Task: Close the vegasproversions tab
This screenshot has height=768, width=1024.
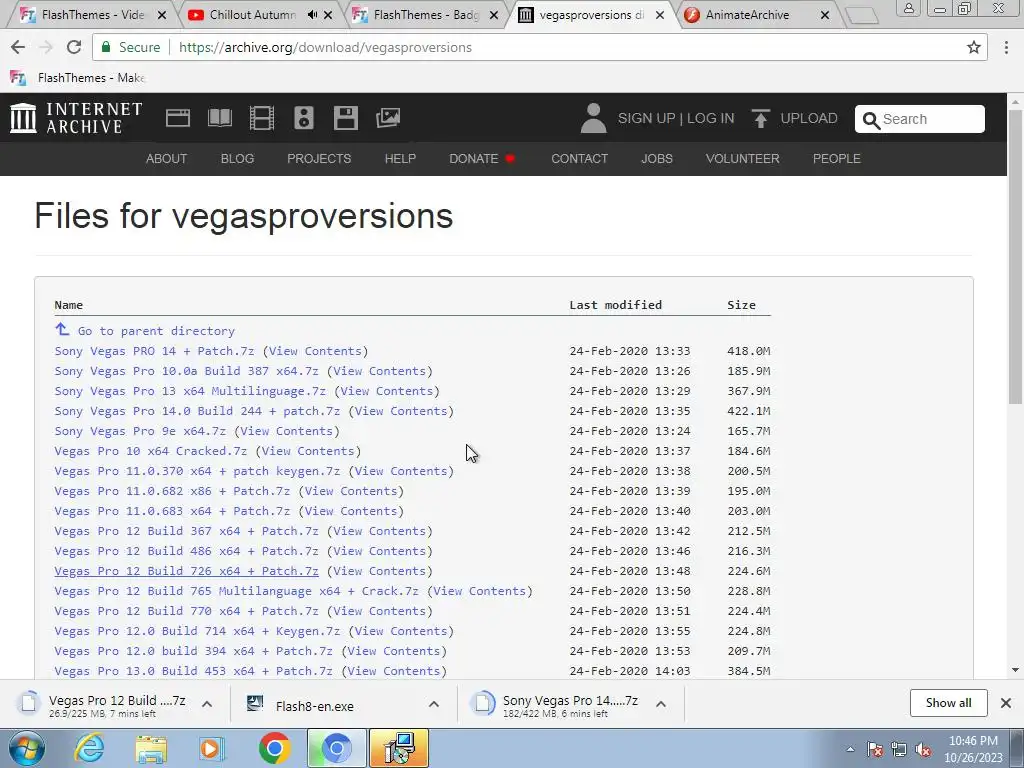Action: click(660, 14)
